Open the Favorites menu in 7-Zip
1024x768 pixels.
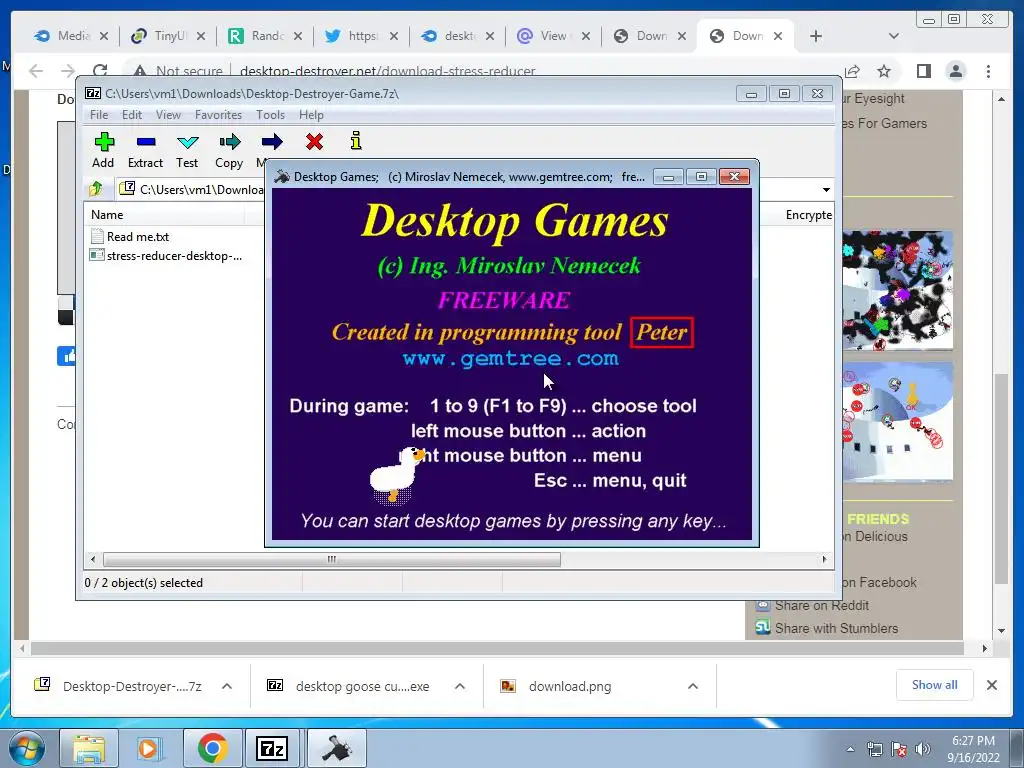coord(218,115)
